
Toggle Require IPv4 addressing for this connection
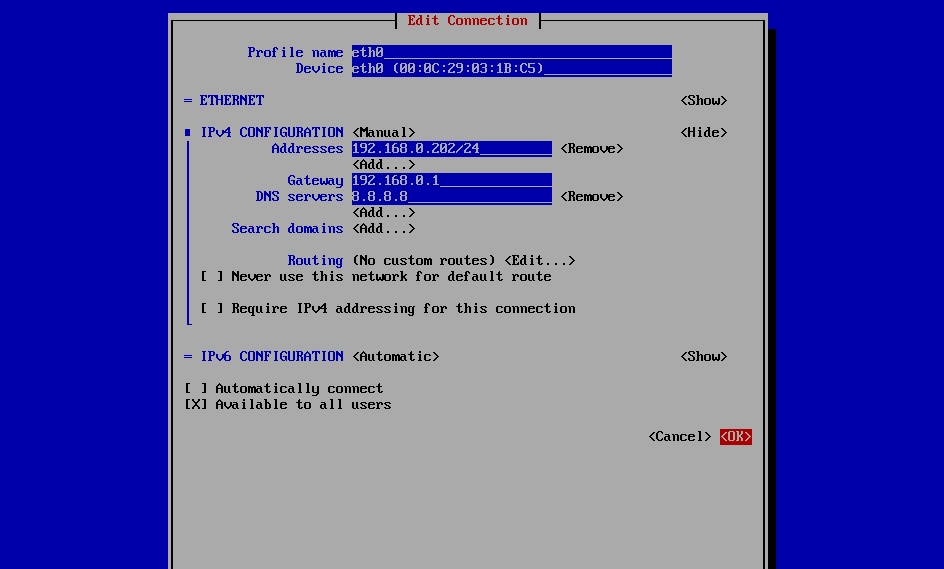[x=388, y=308]
